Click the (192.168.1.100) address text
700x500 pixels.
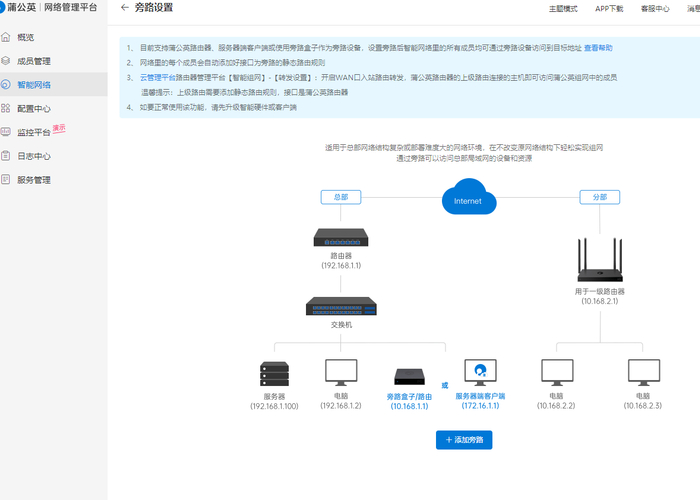(274, 406)
